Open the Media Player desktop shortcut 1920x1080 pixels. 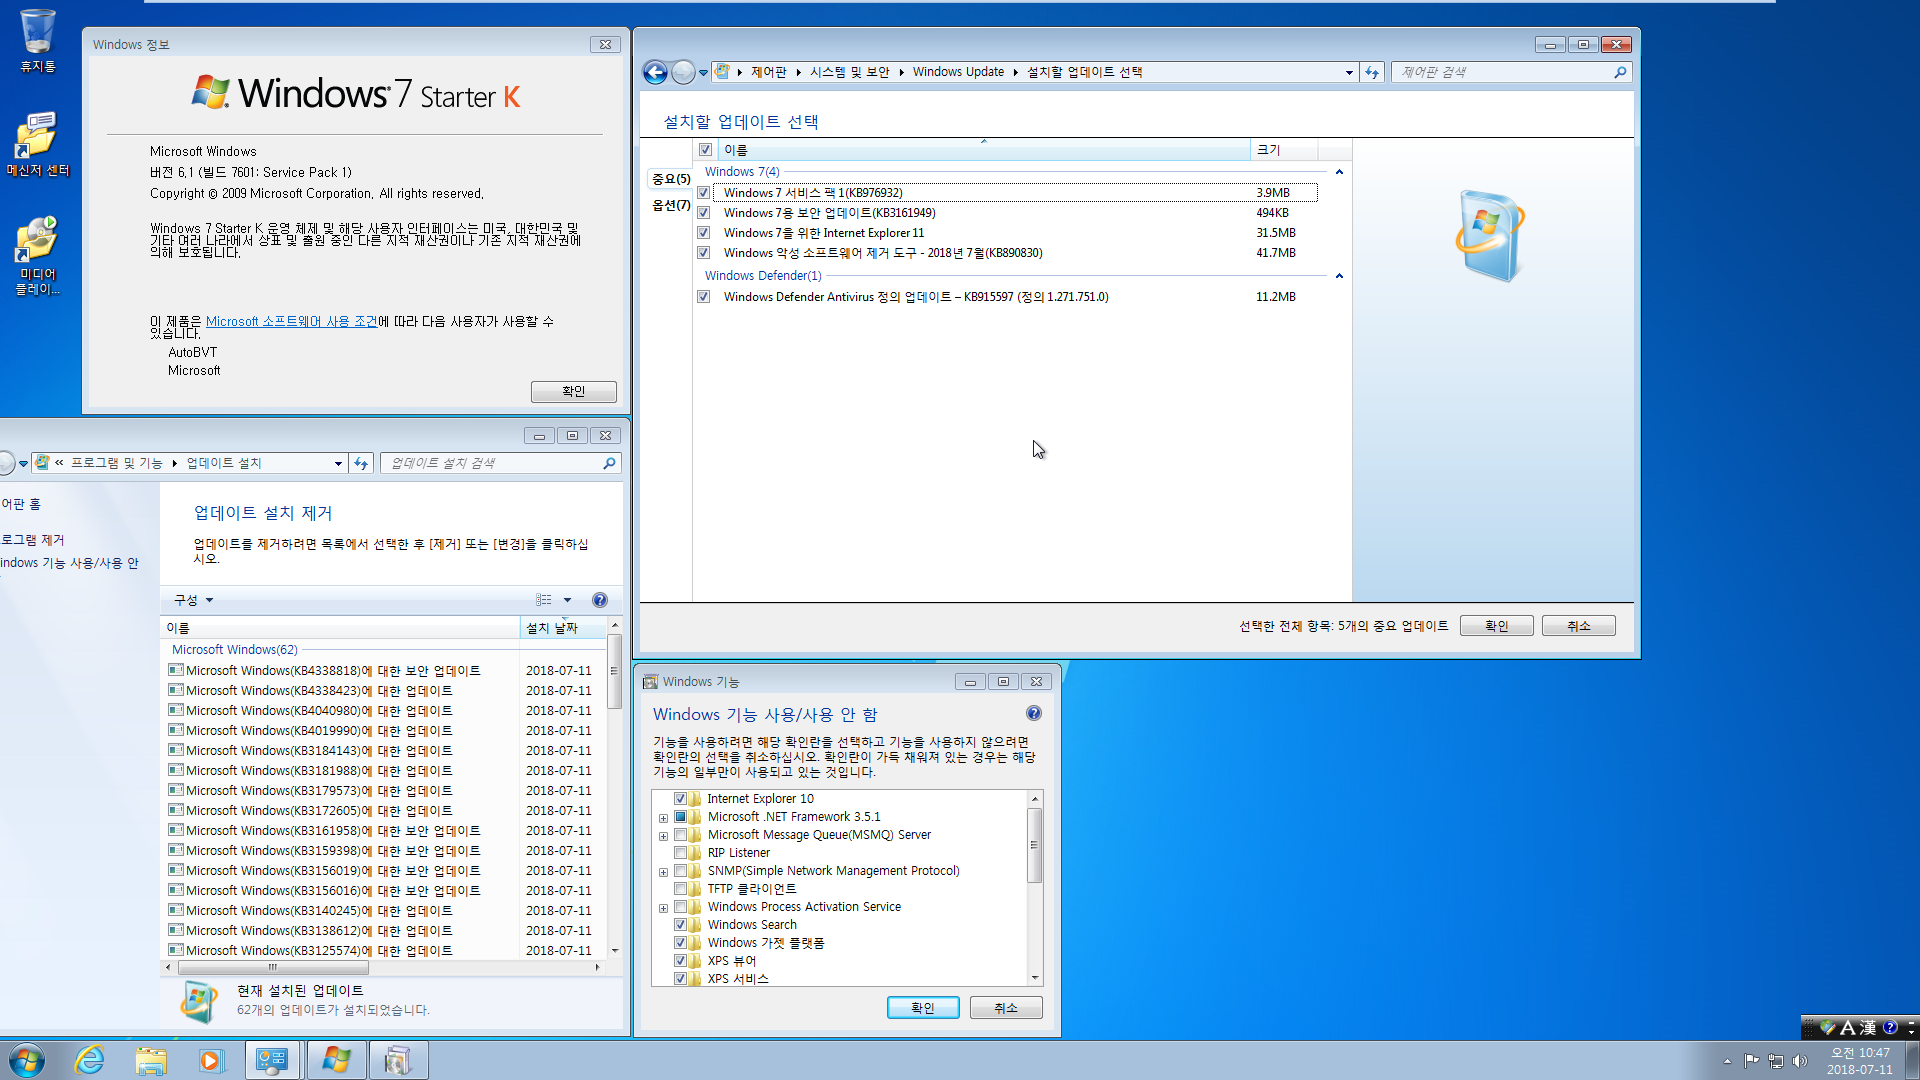tap(37, 256)
